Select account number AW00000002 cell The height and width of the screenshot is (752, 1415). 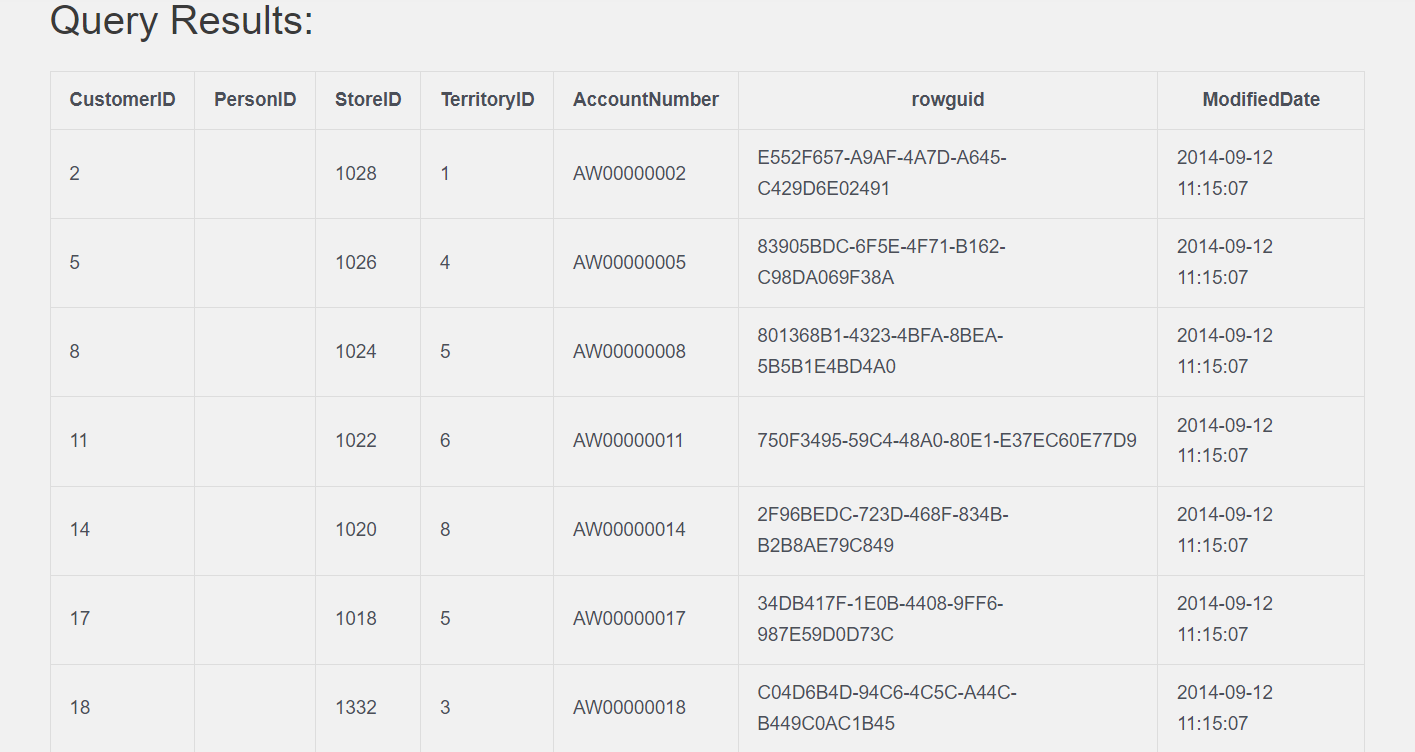pos(629,174)
